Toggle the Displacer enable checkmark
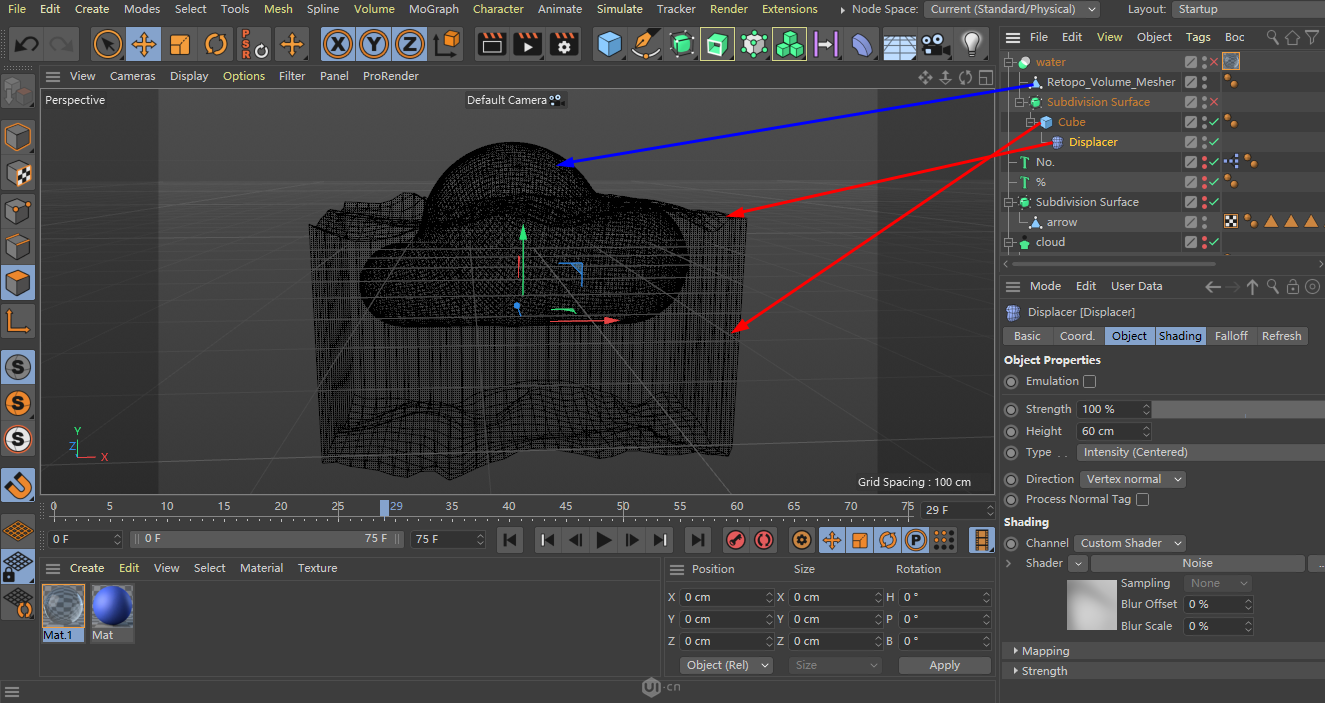 click(1214, 142)
